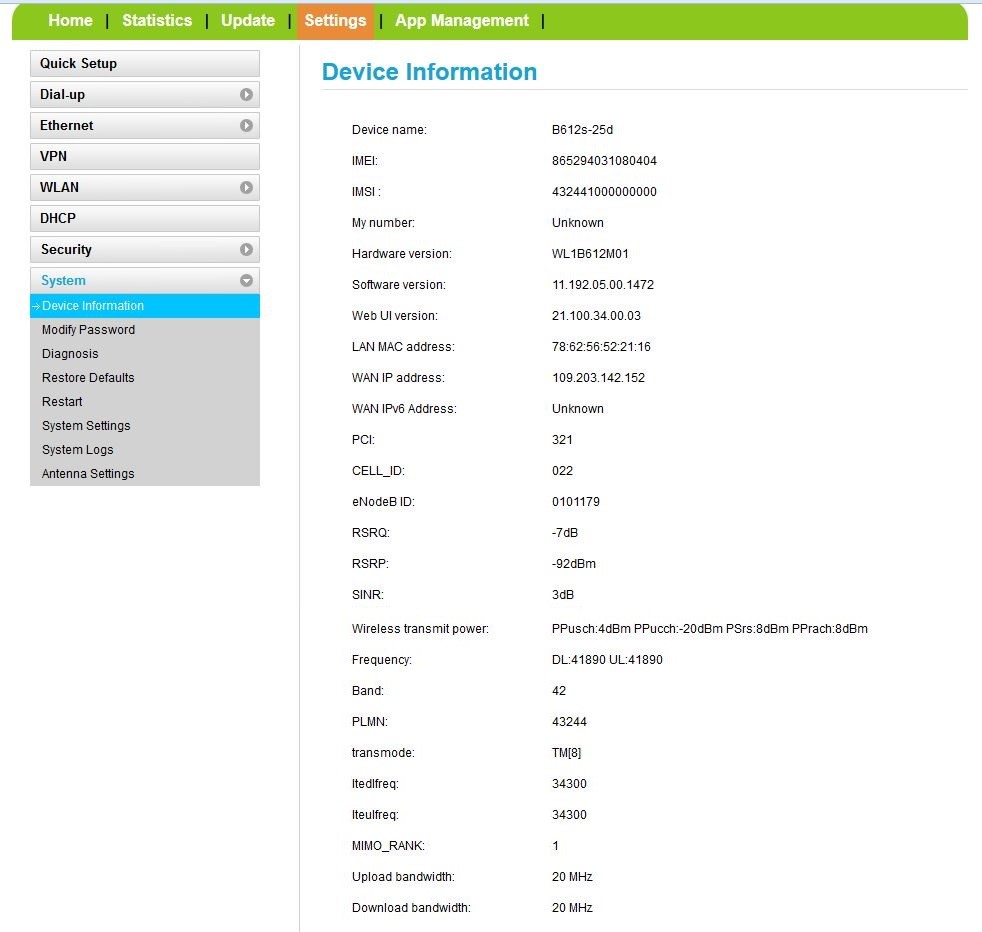This screenshot has width=982, height=932.
Task: Expand the Security section arrow icon
Action: 246,250
